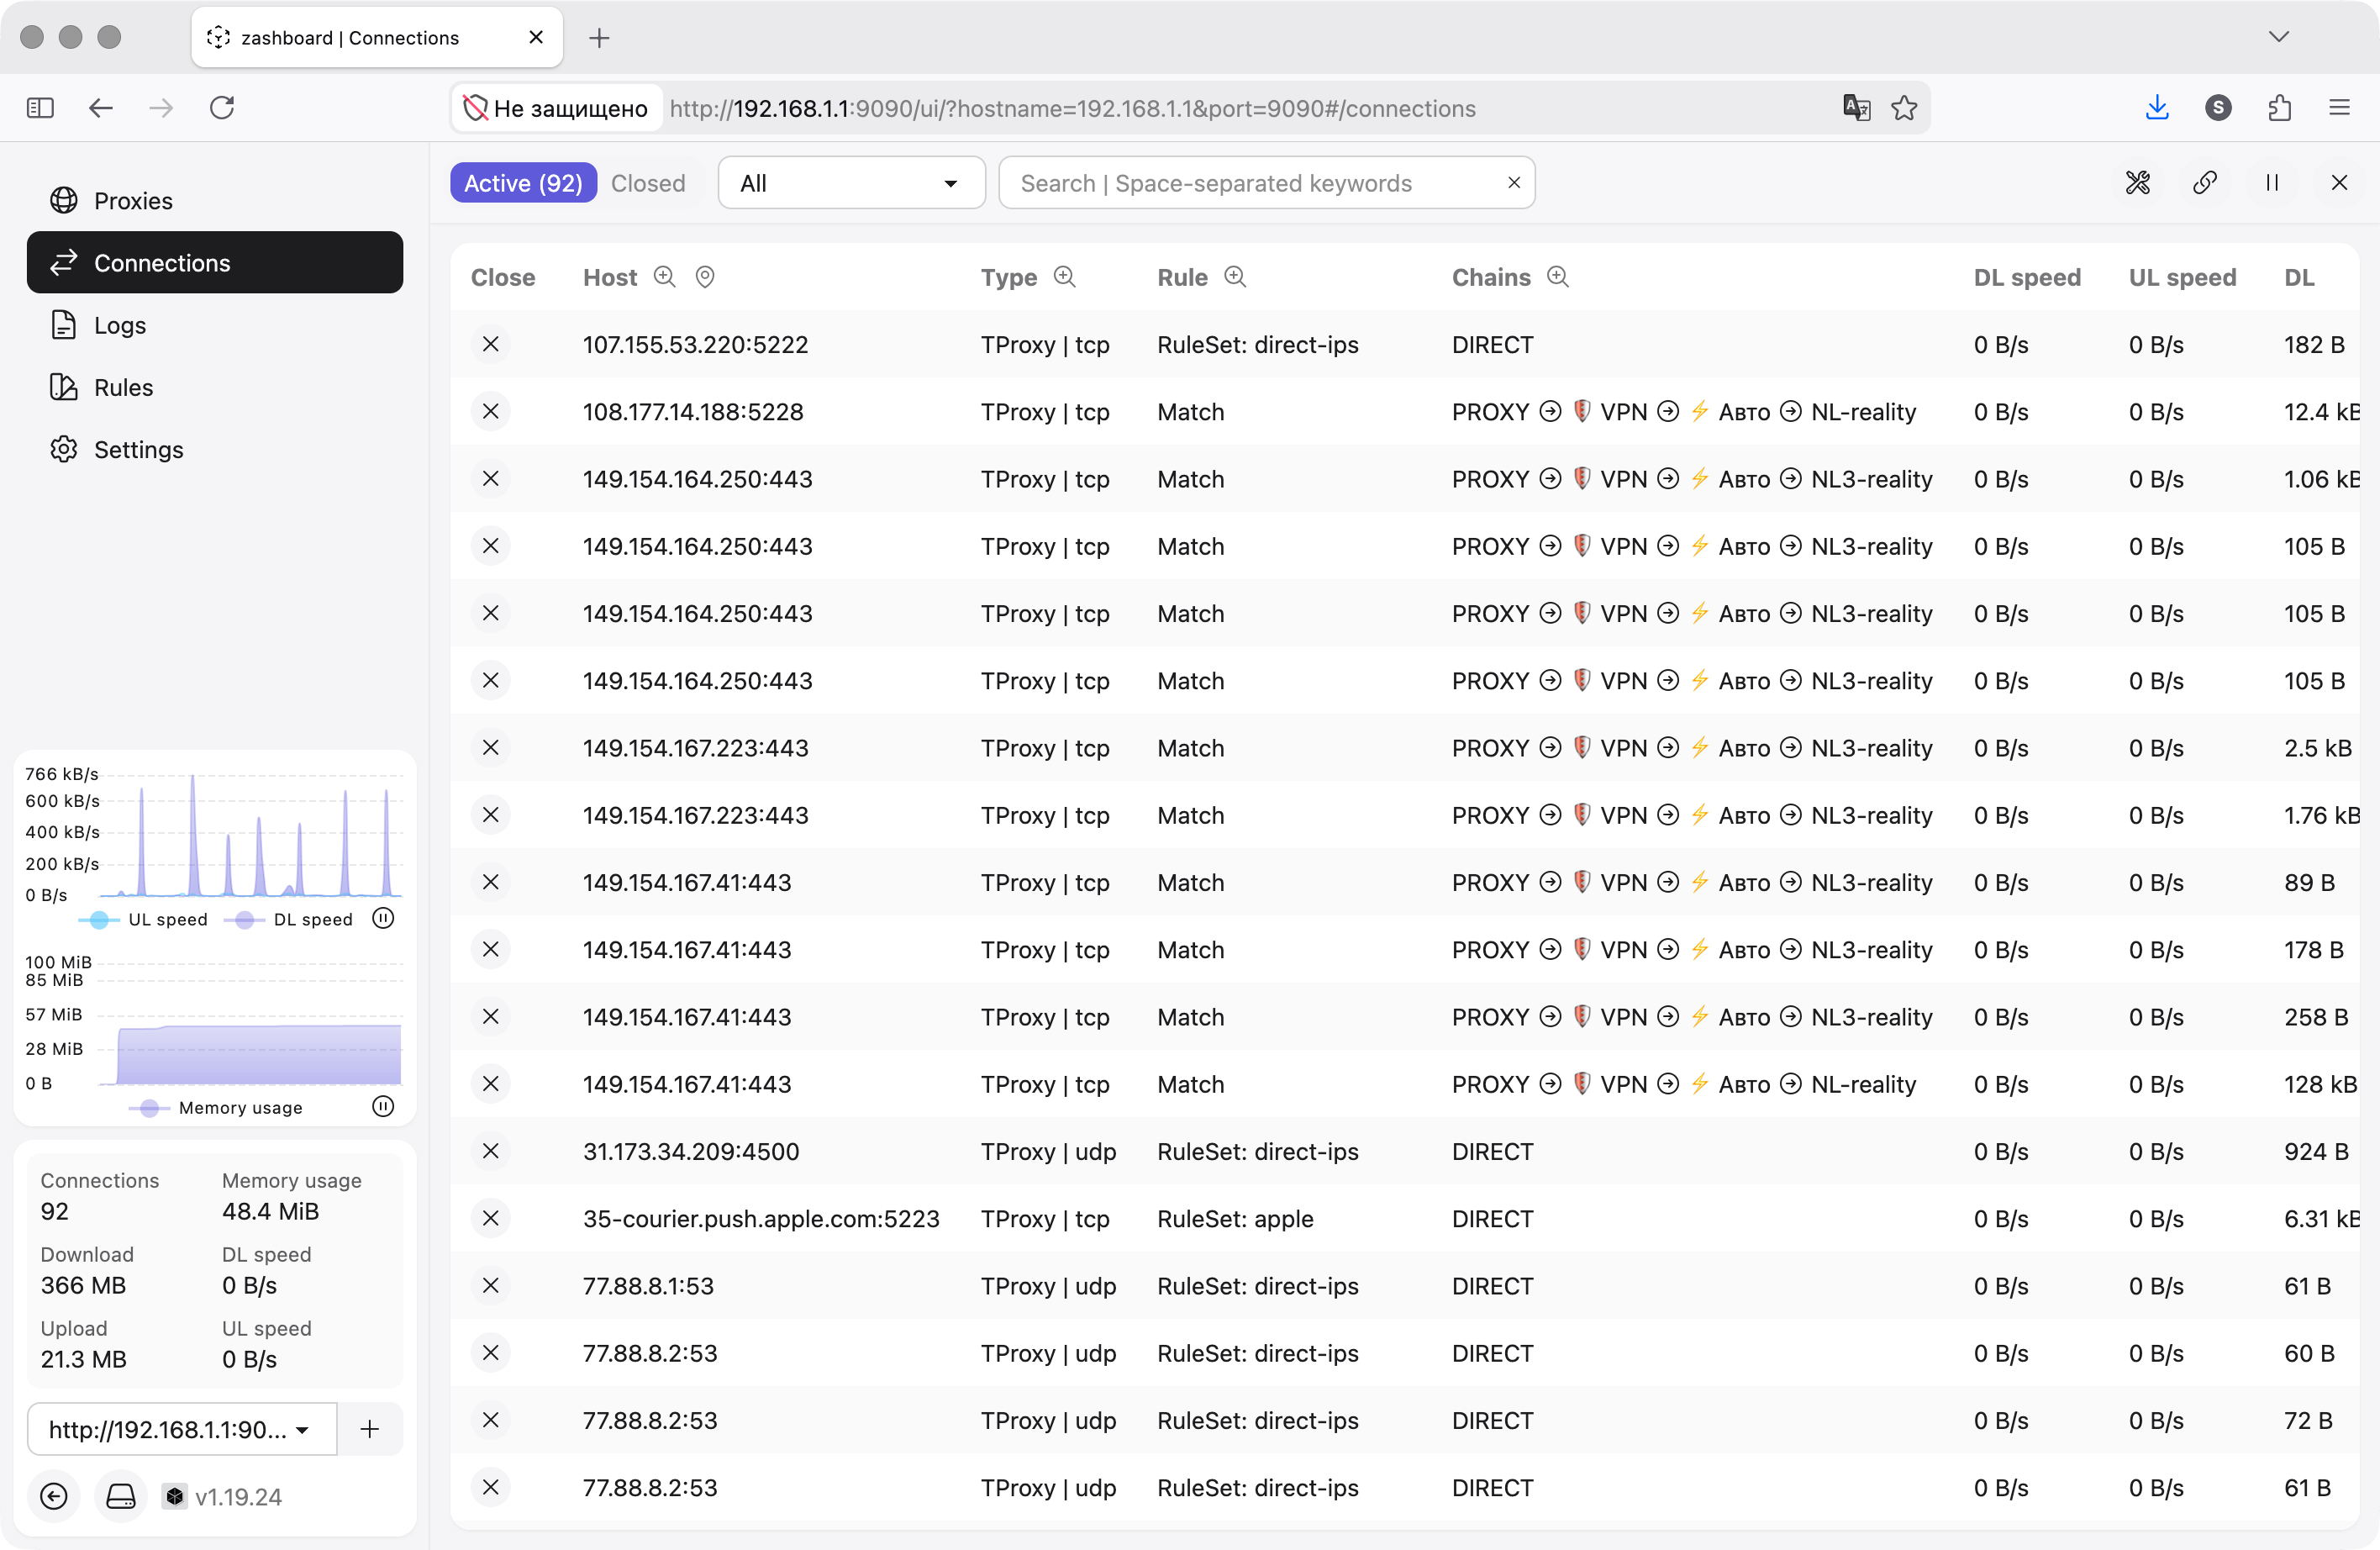Sort by the Host column header
This screenshot has height=1550, width=2380.
pyautogui.click(x=610, y=277)
